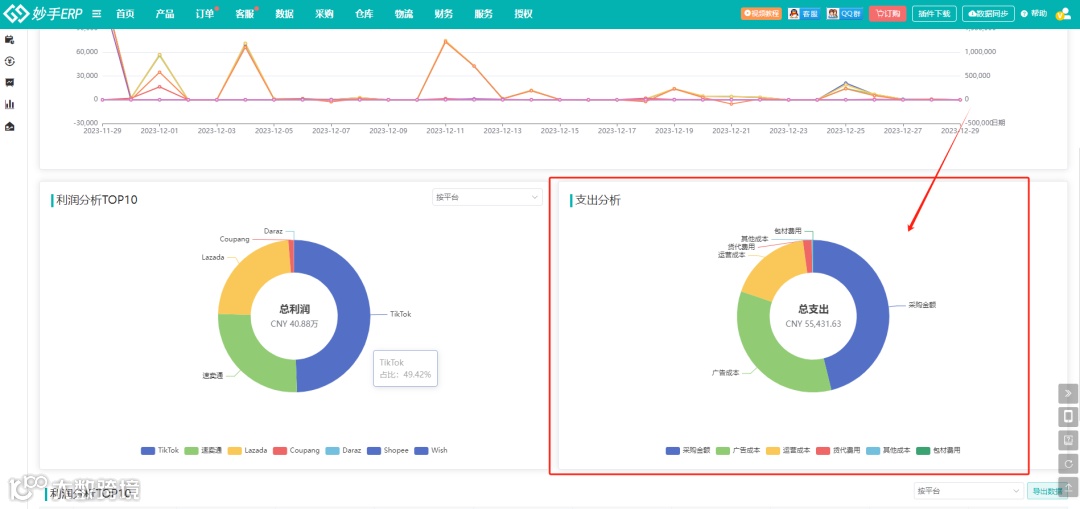Open the 客服 top menu
The height and width of the screenshot is (509, 1080).
pos(245,14)
